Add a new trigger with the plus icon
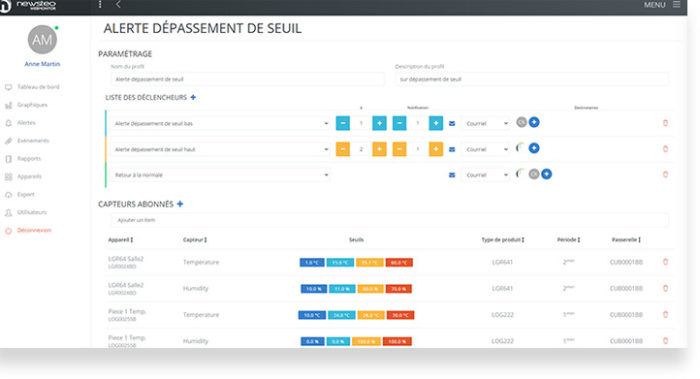This screenshot has height=379, width=700. click(193, 97)
